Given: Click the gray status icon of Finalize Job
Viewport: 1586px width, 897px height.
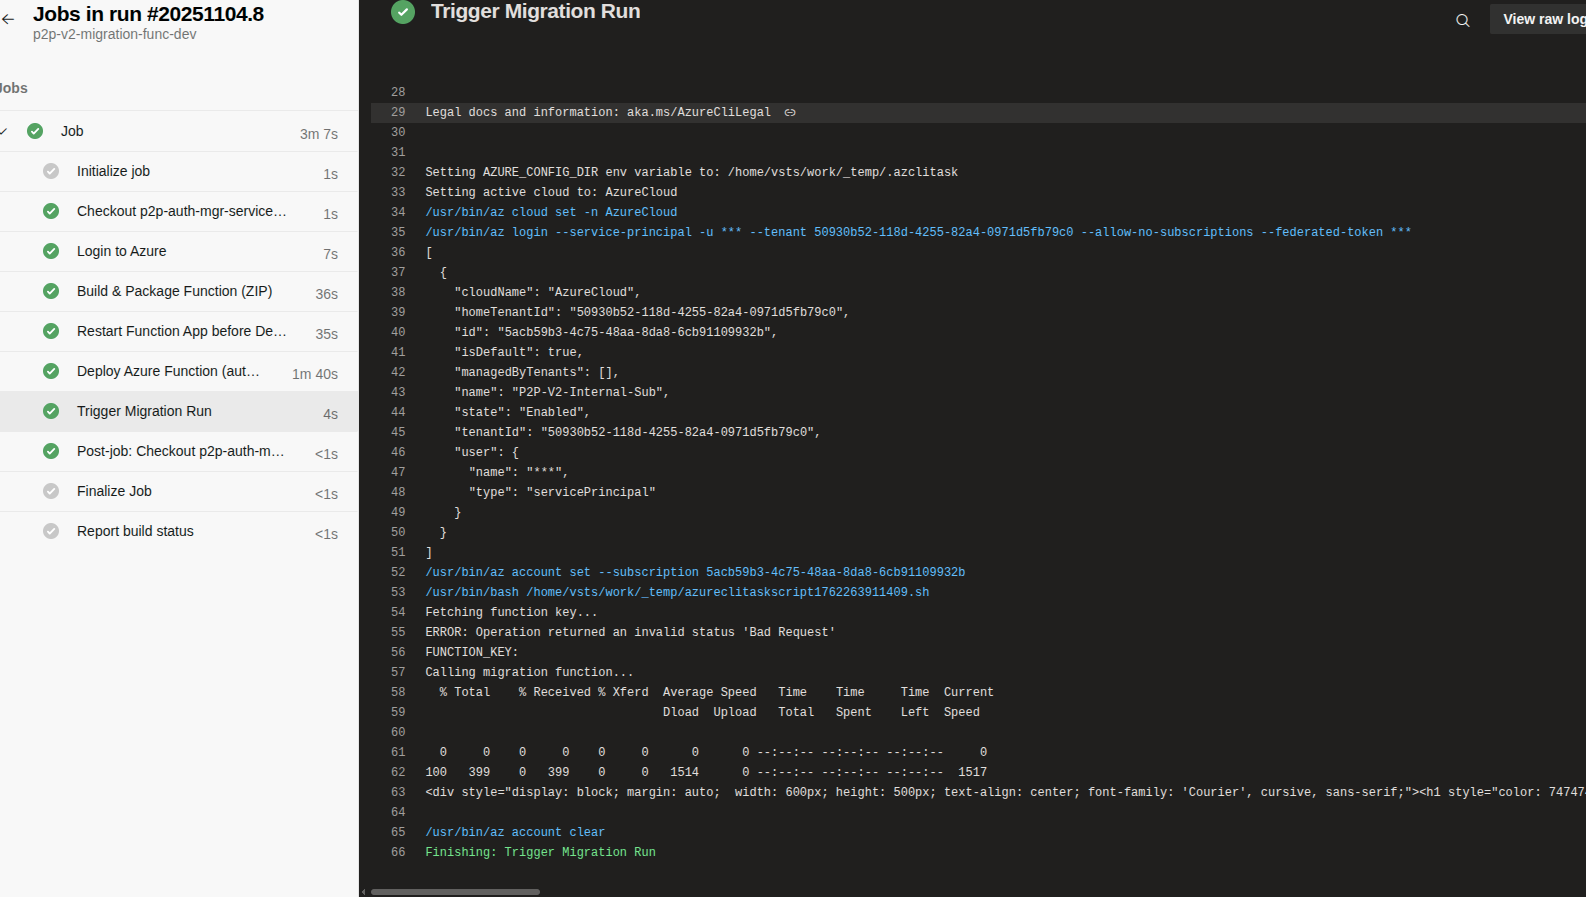Looking at the screenshot, I should point(51,491).
